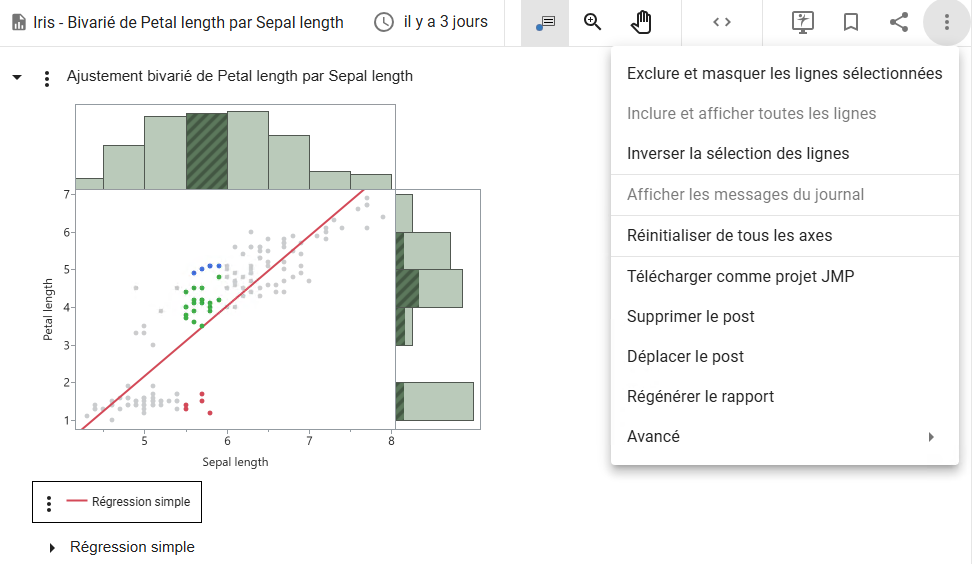This screenshot has height=564, width=972.
Task: Expand the Régression simple section
Action: click(53, 548)
